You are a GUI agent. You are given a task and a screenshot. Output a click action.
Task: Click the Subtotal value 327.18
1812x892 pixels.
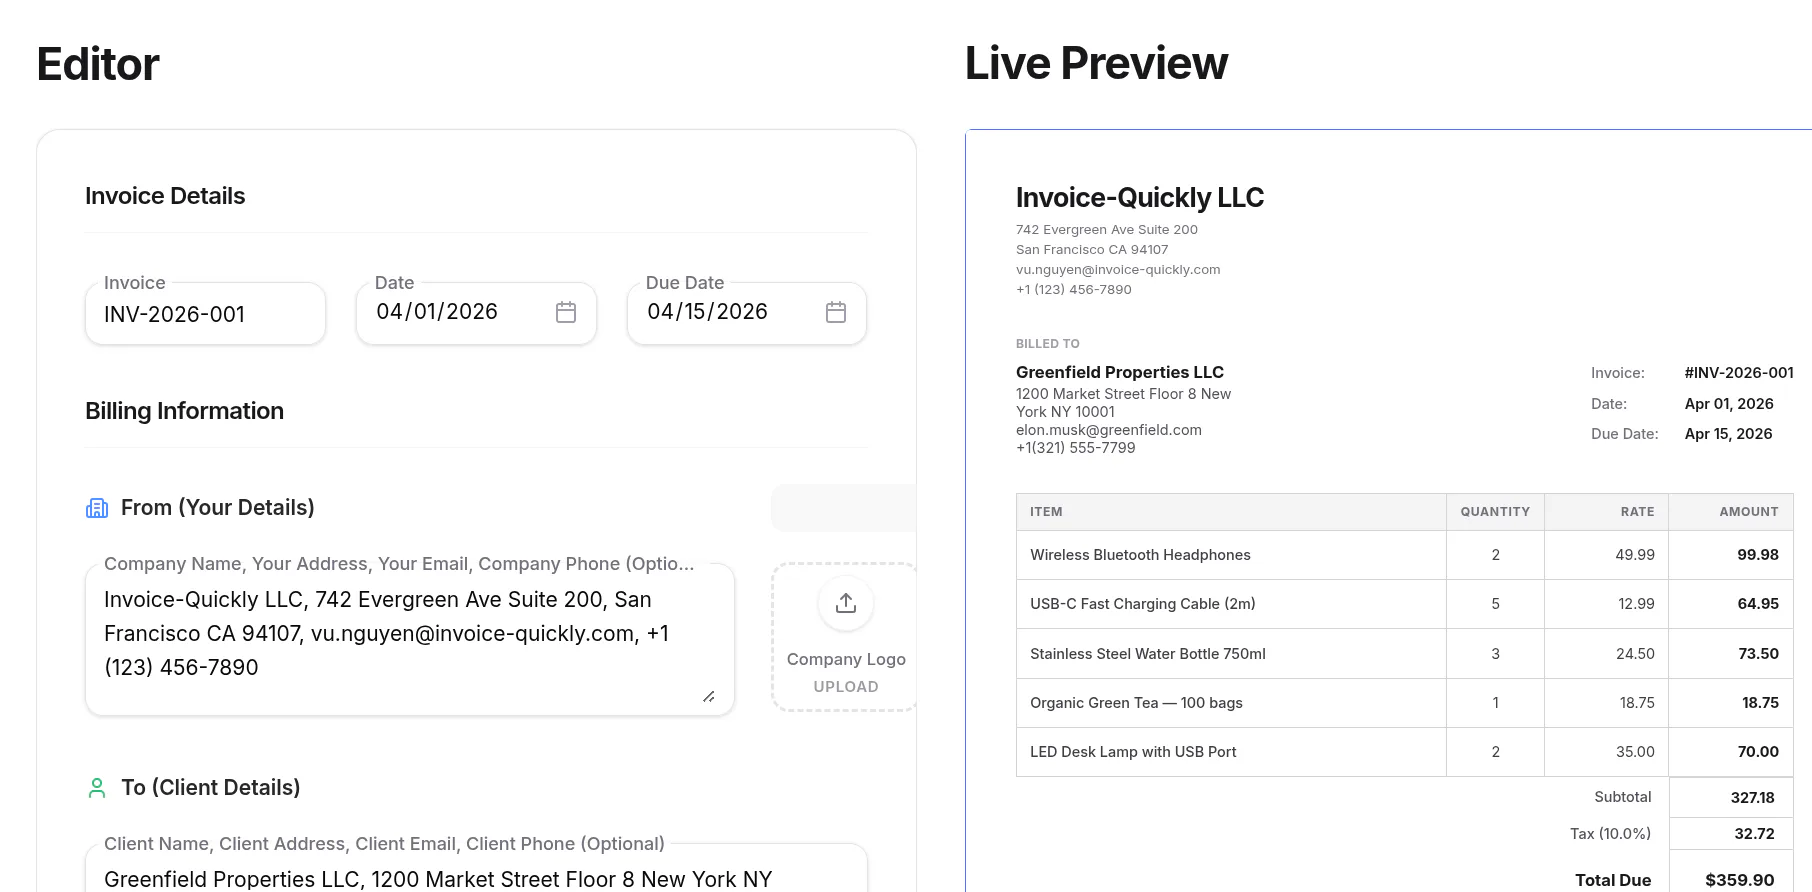[1752, 798]
